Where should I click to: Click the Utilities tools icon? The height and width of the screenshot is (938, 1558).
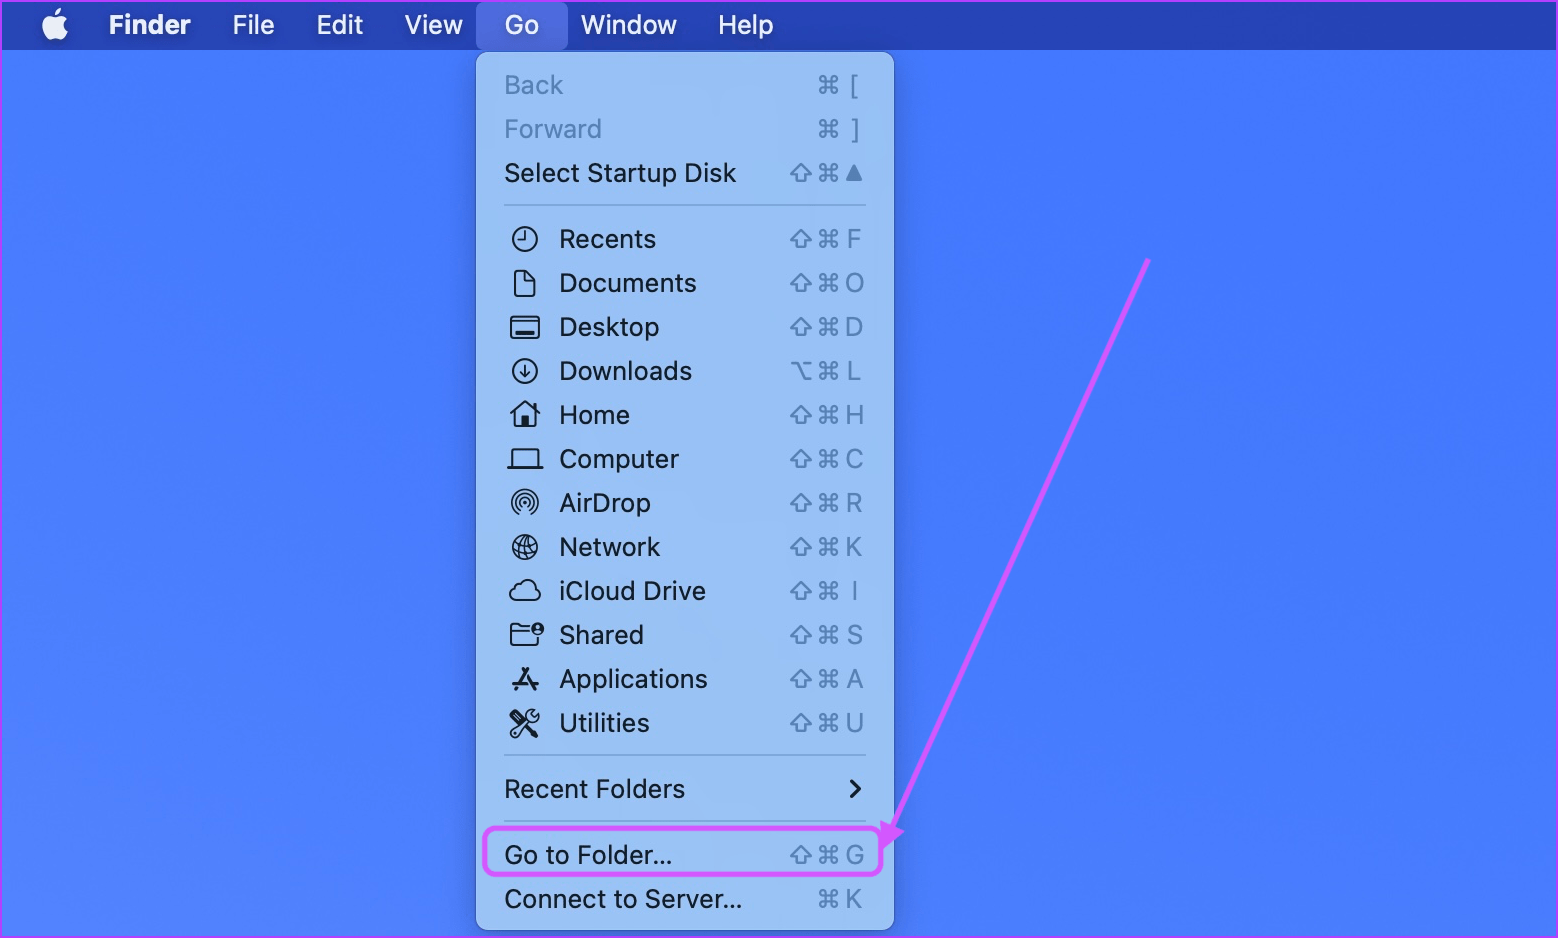click(525, 723)
